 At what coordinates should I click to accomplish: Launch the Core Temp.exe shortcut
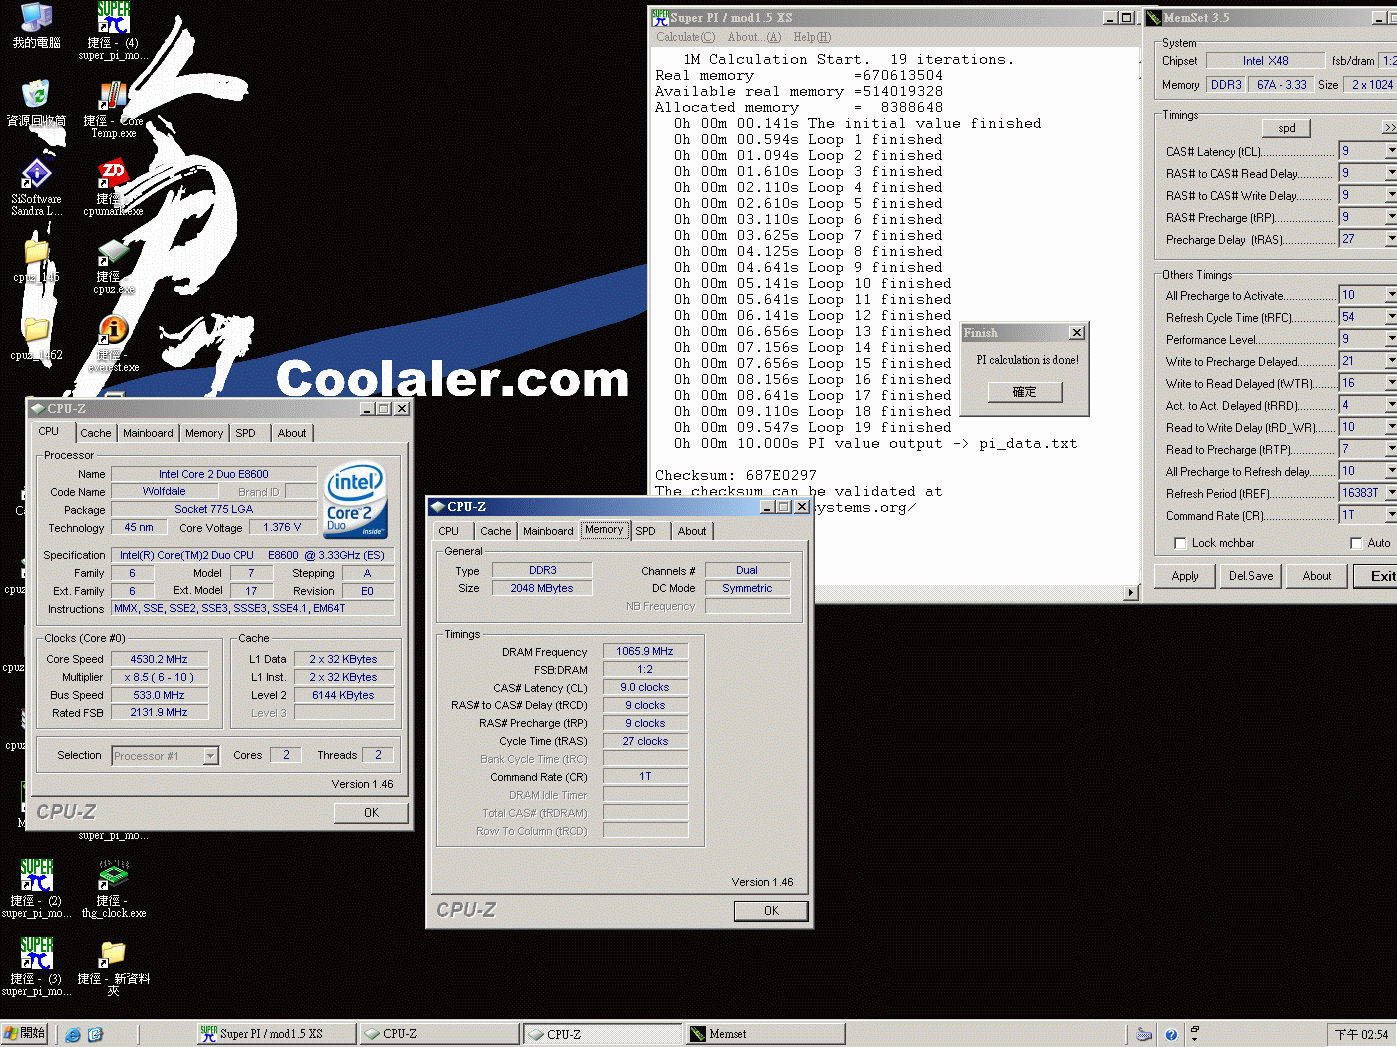coord(113,108)
